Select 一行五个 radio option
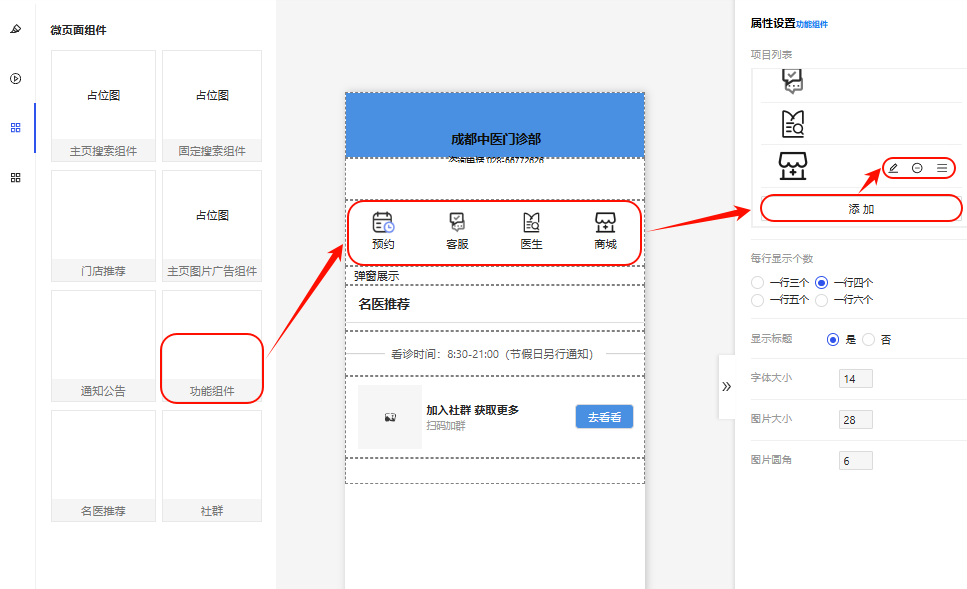The image size is (967, 589). pyautogui.click(x=757, y=299)
